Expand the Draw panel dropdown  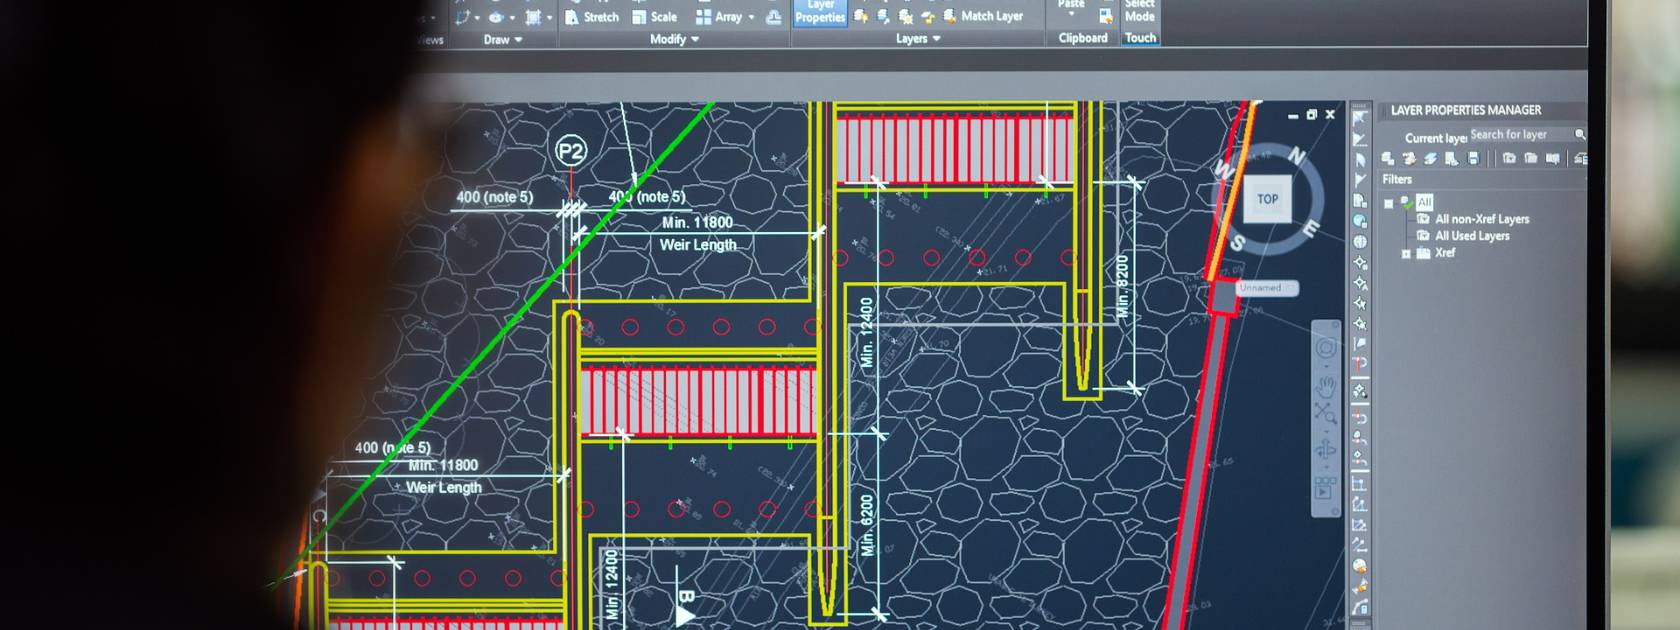503,40
